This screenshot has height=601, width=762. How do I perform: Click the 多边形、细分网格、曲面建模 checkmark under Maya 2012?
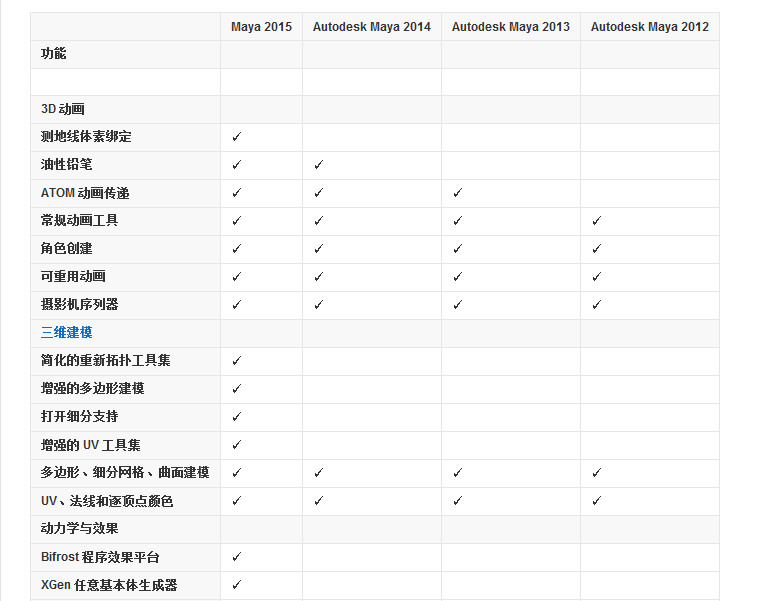pos(597,473)
